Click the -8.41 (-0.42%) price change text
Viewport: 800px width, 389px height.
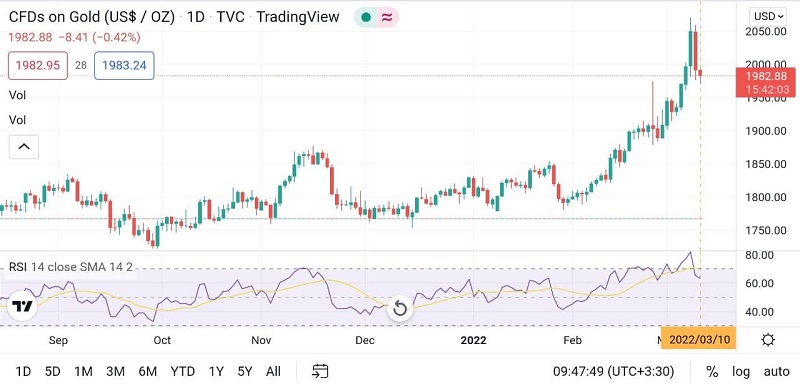click(99, 37)
